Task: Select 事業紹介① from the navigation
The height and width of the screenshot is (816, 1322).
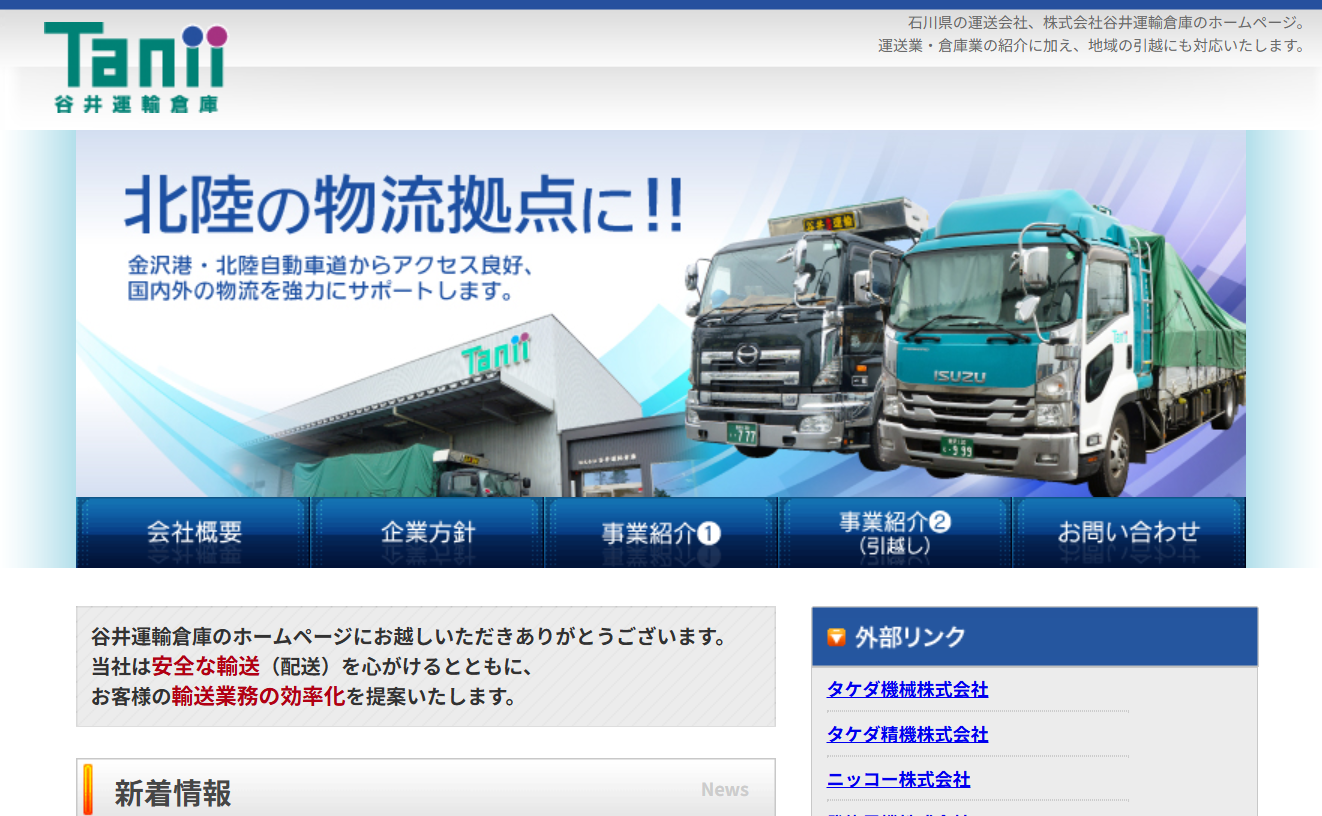Action: (660, 532)
